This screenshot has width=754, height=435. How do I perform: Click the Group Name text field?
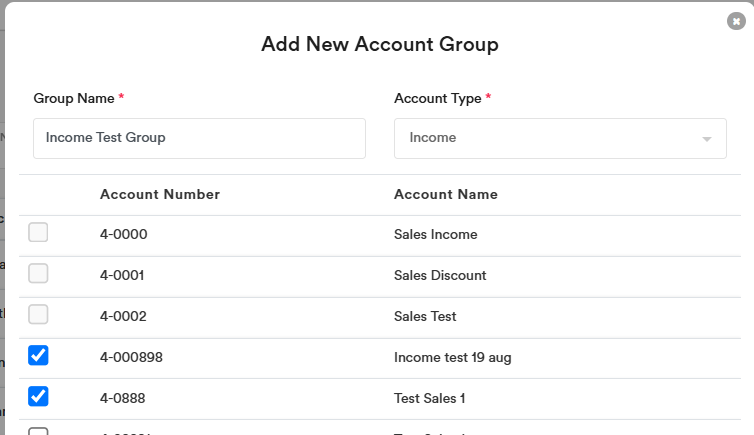coord(199,138)
